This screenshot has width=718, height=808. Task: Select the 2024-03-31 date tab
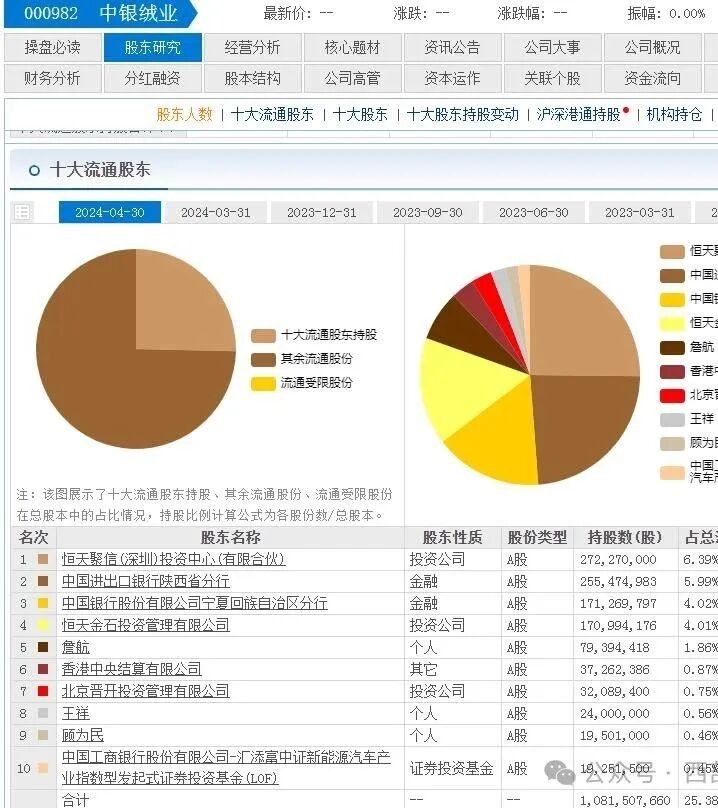pyautogui.click(x=216, y=212)
